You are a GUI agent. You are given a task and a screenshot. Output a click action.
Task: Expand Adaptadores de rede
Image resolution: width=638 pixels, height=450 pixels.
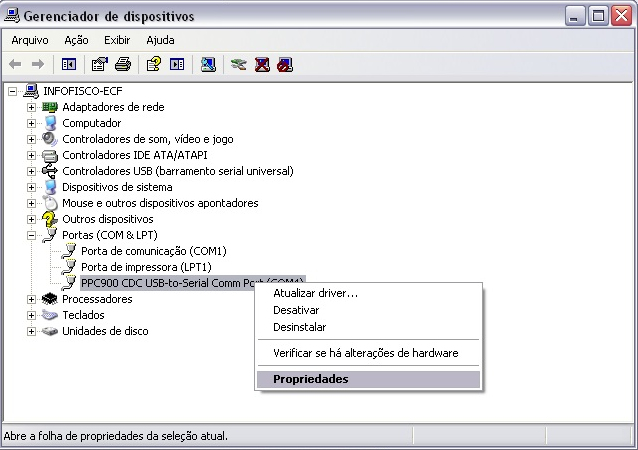tap(31, 107)
